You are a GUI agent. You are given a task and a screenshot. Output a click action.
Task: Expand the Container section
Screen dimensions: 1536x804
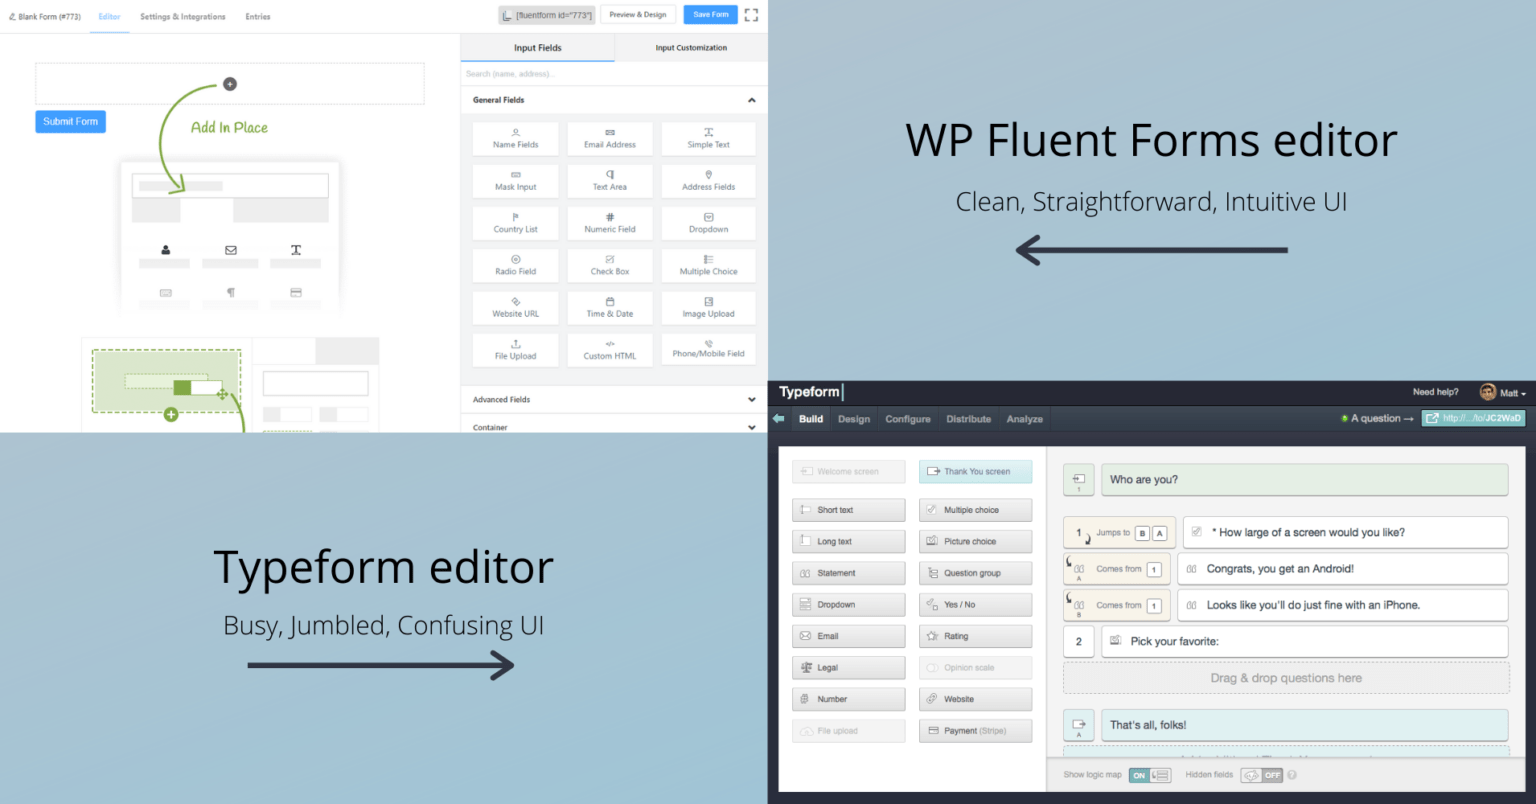click(752, 427)
